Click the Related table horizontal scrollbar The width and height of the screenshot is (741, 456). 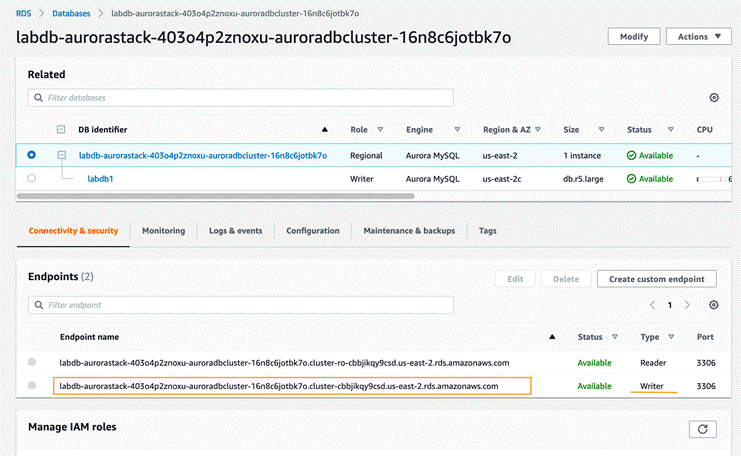click(215, 196)
